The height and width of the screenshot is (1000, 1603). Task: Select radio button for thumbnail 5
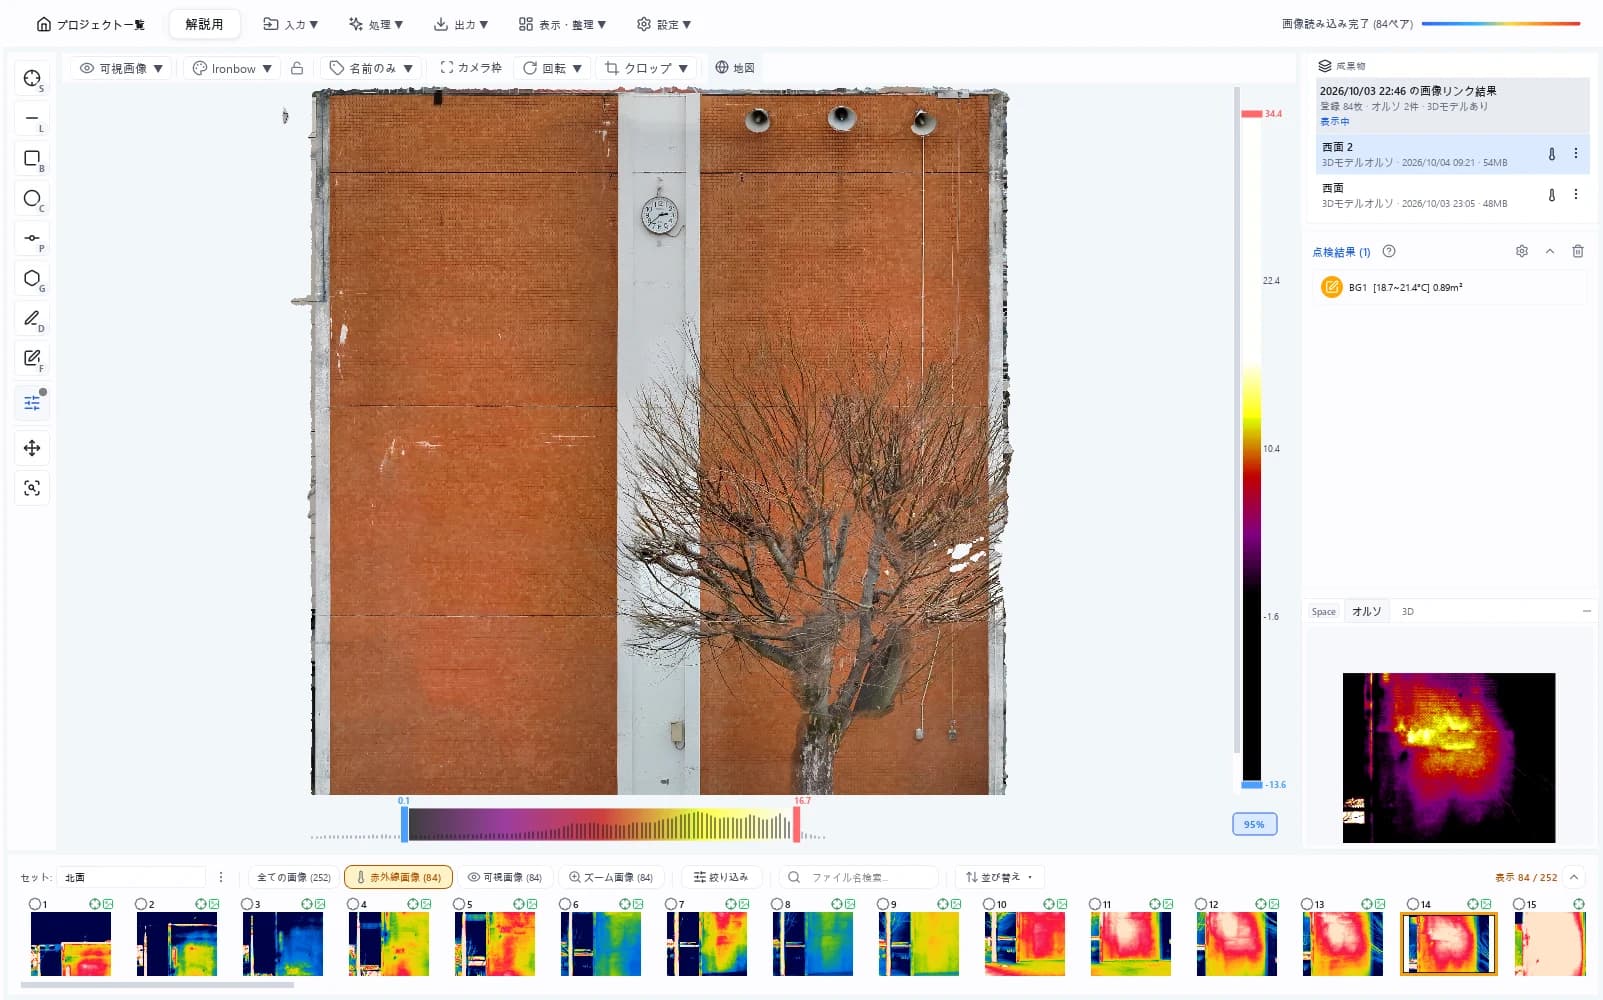460,904
